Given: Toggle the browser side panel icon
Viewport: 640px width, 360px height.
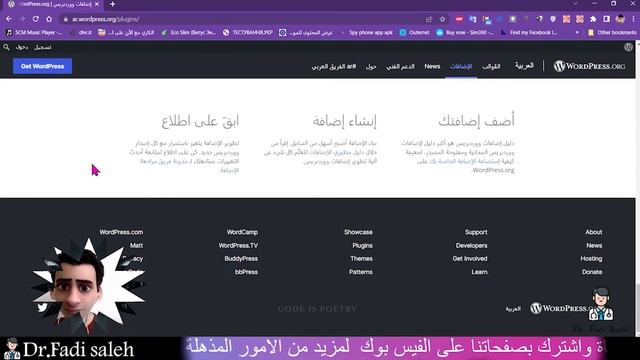Looking at the screenshot, I should pyautogui.click(x=607, y=19).
